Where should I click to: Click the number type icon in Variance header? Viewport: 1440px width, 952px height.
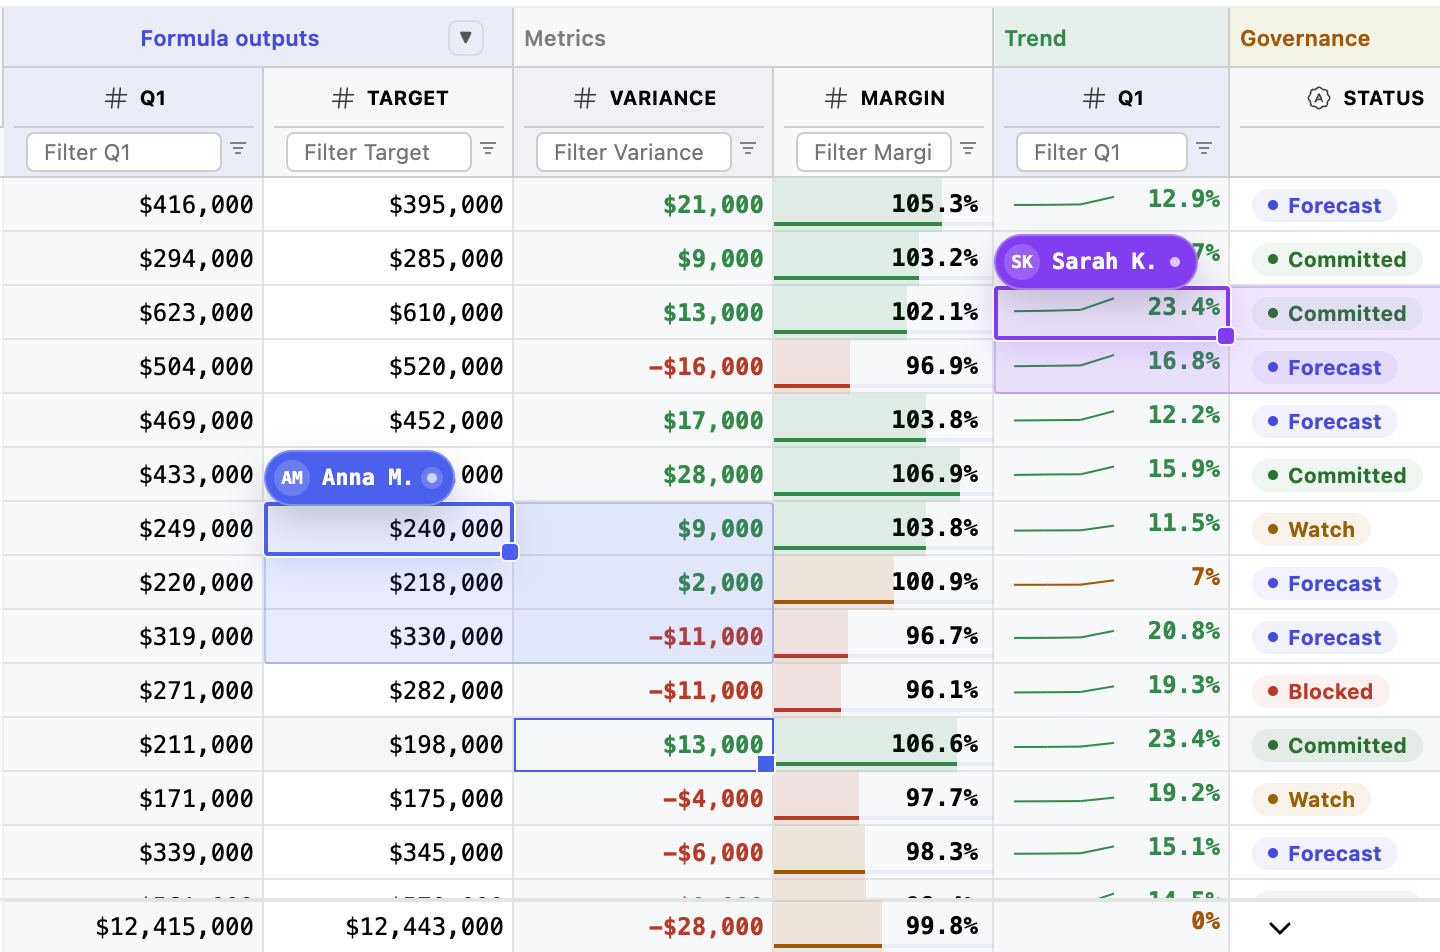(585, 98)
